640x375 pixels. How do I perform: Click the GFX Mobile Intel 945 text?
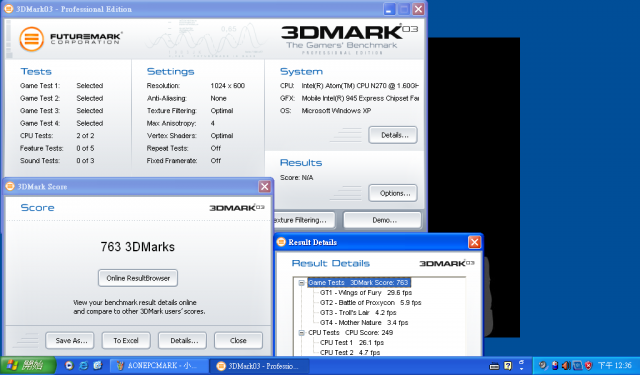pos(360,98)
